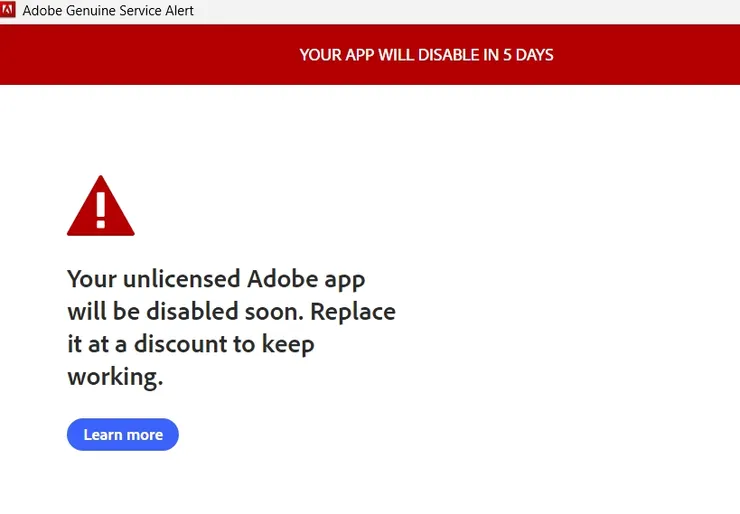
Task: Click the red warning triangle icon
Action: tap(101, 206)
